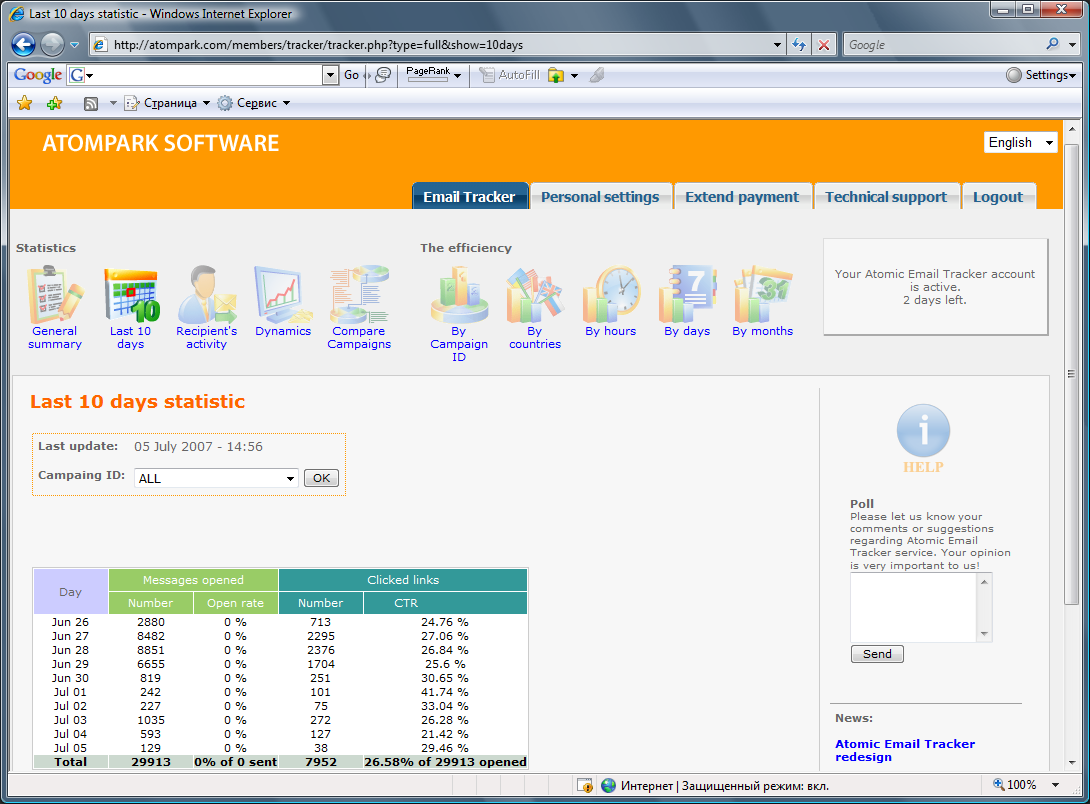Click the Google toolbar highlighter icon
This screenshot has height=804, width=1090.
(x=597, y=75)
